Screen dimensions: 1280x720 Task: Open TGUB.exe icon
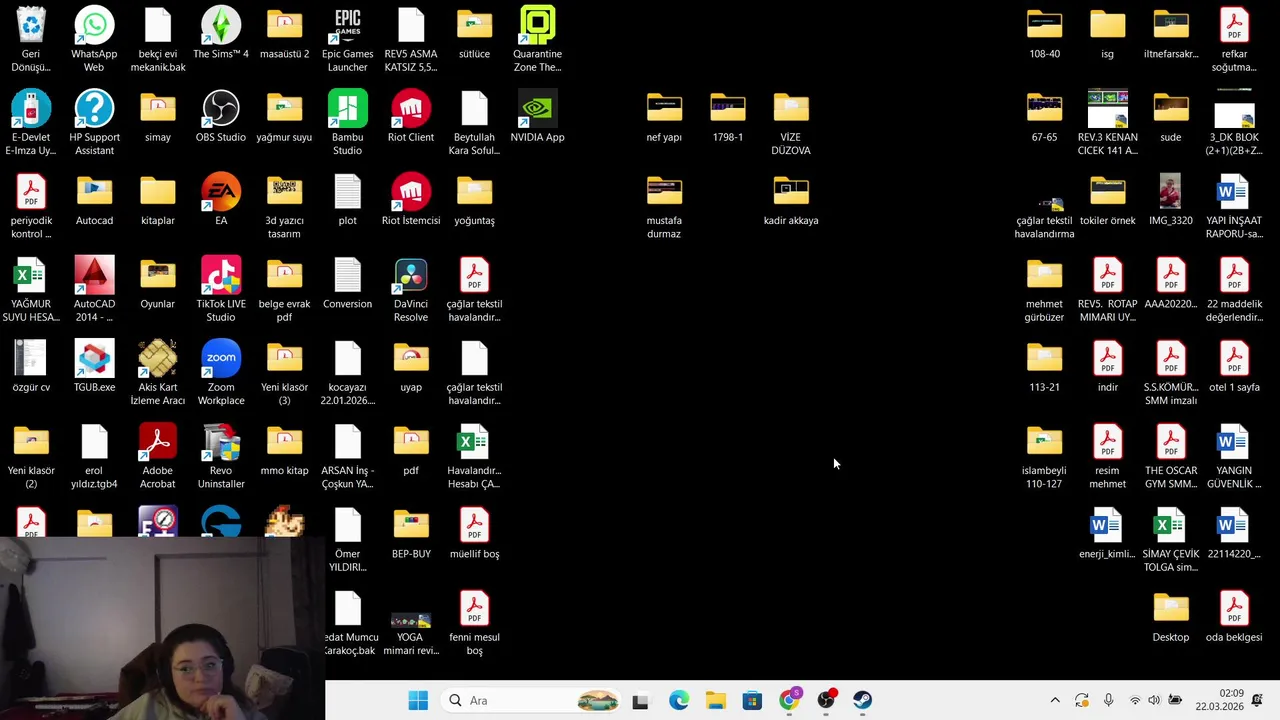[94, 358]
